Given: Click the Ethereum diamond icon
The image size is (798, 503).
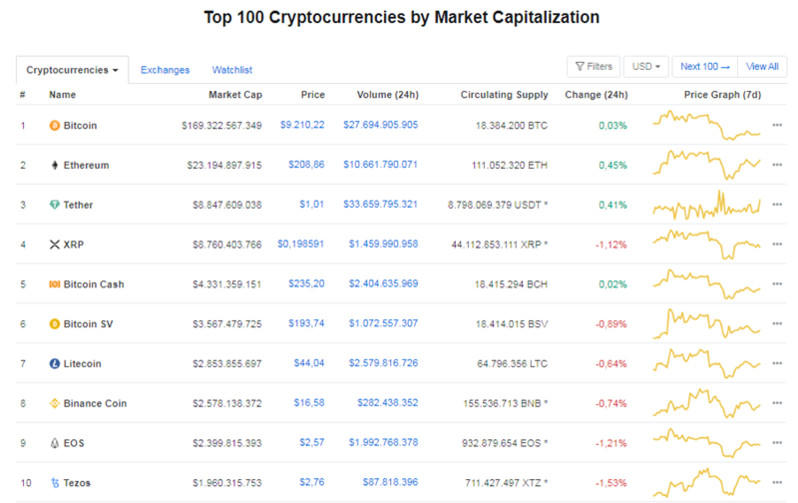Looking at the screenshot, I should [54, 165].
